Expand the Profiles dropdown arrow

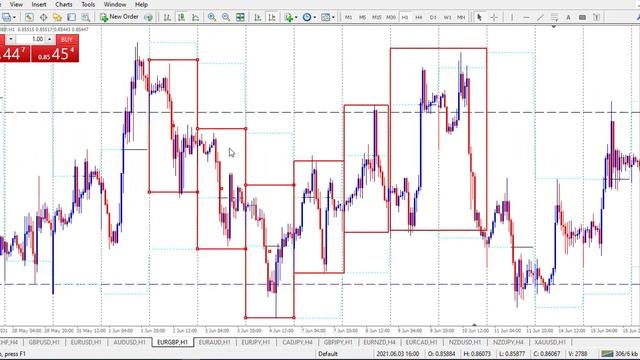point(14,18)
